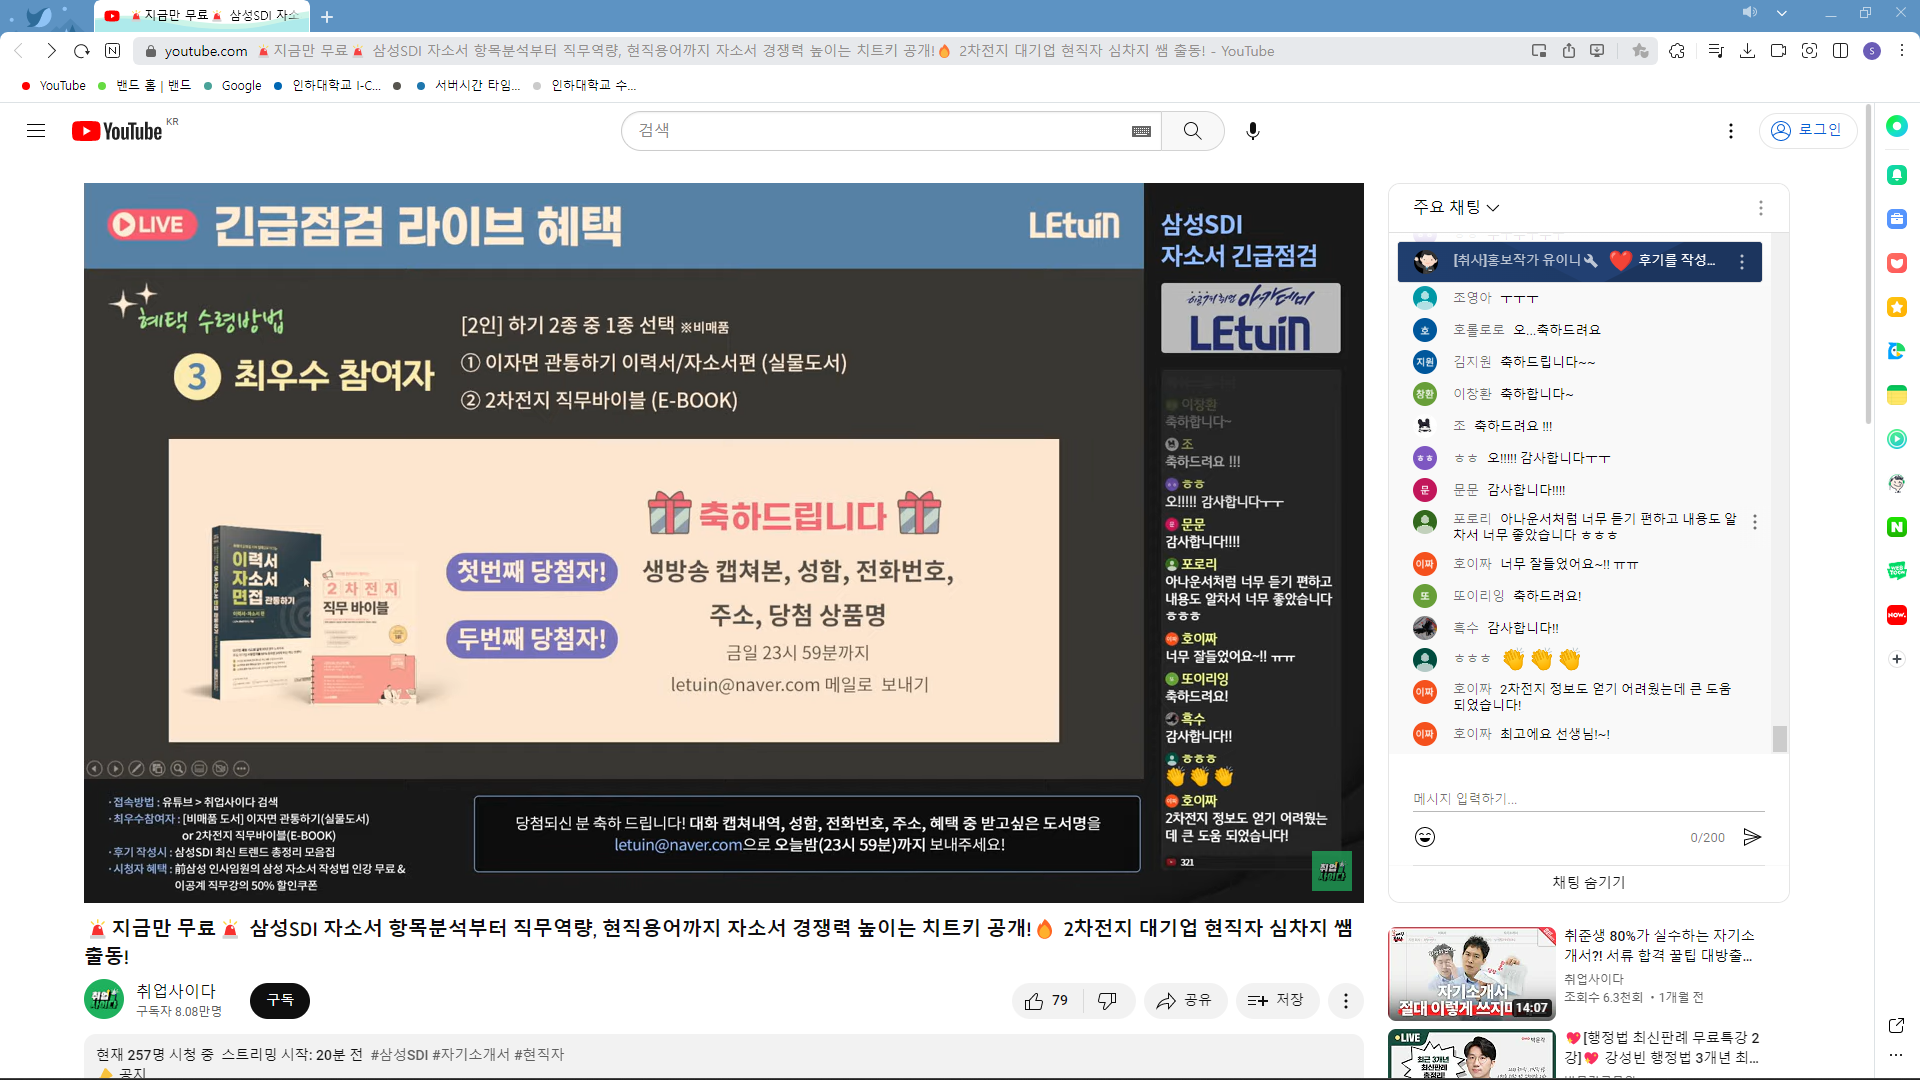This screenshot has height=1080, width=1920.
Task: Click the magnifier search button
Action: point(1192,131)
